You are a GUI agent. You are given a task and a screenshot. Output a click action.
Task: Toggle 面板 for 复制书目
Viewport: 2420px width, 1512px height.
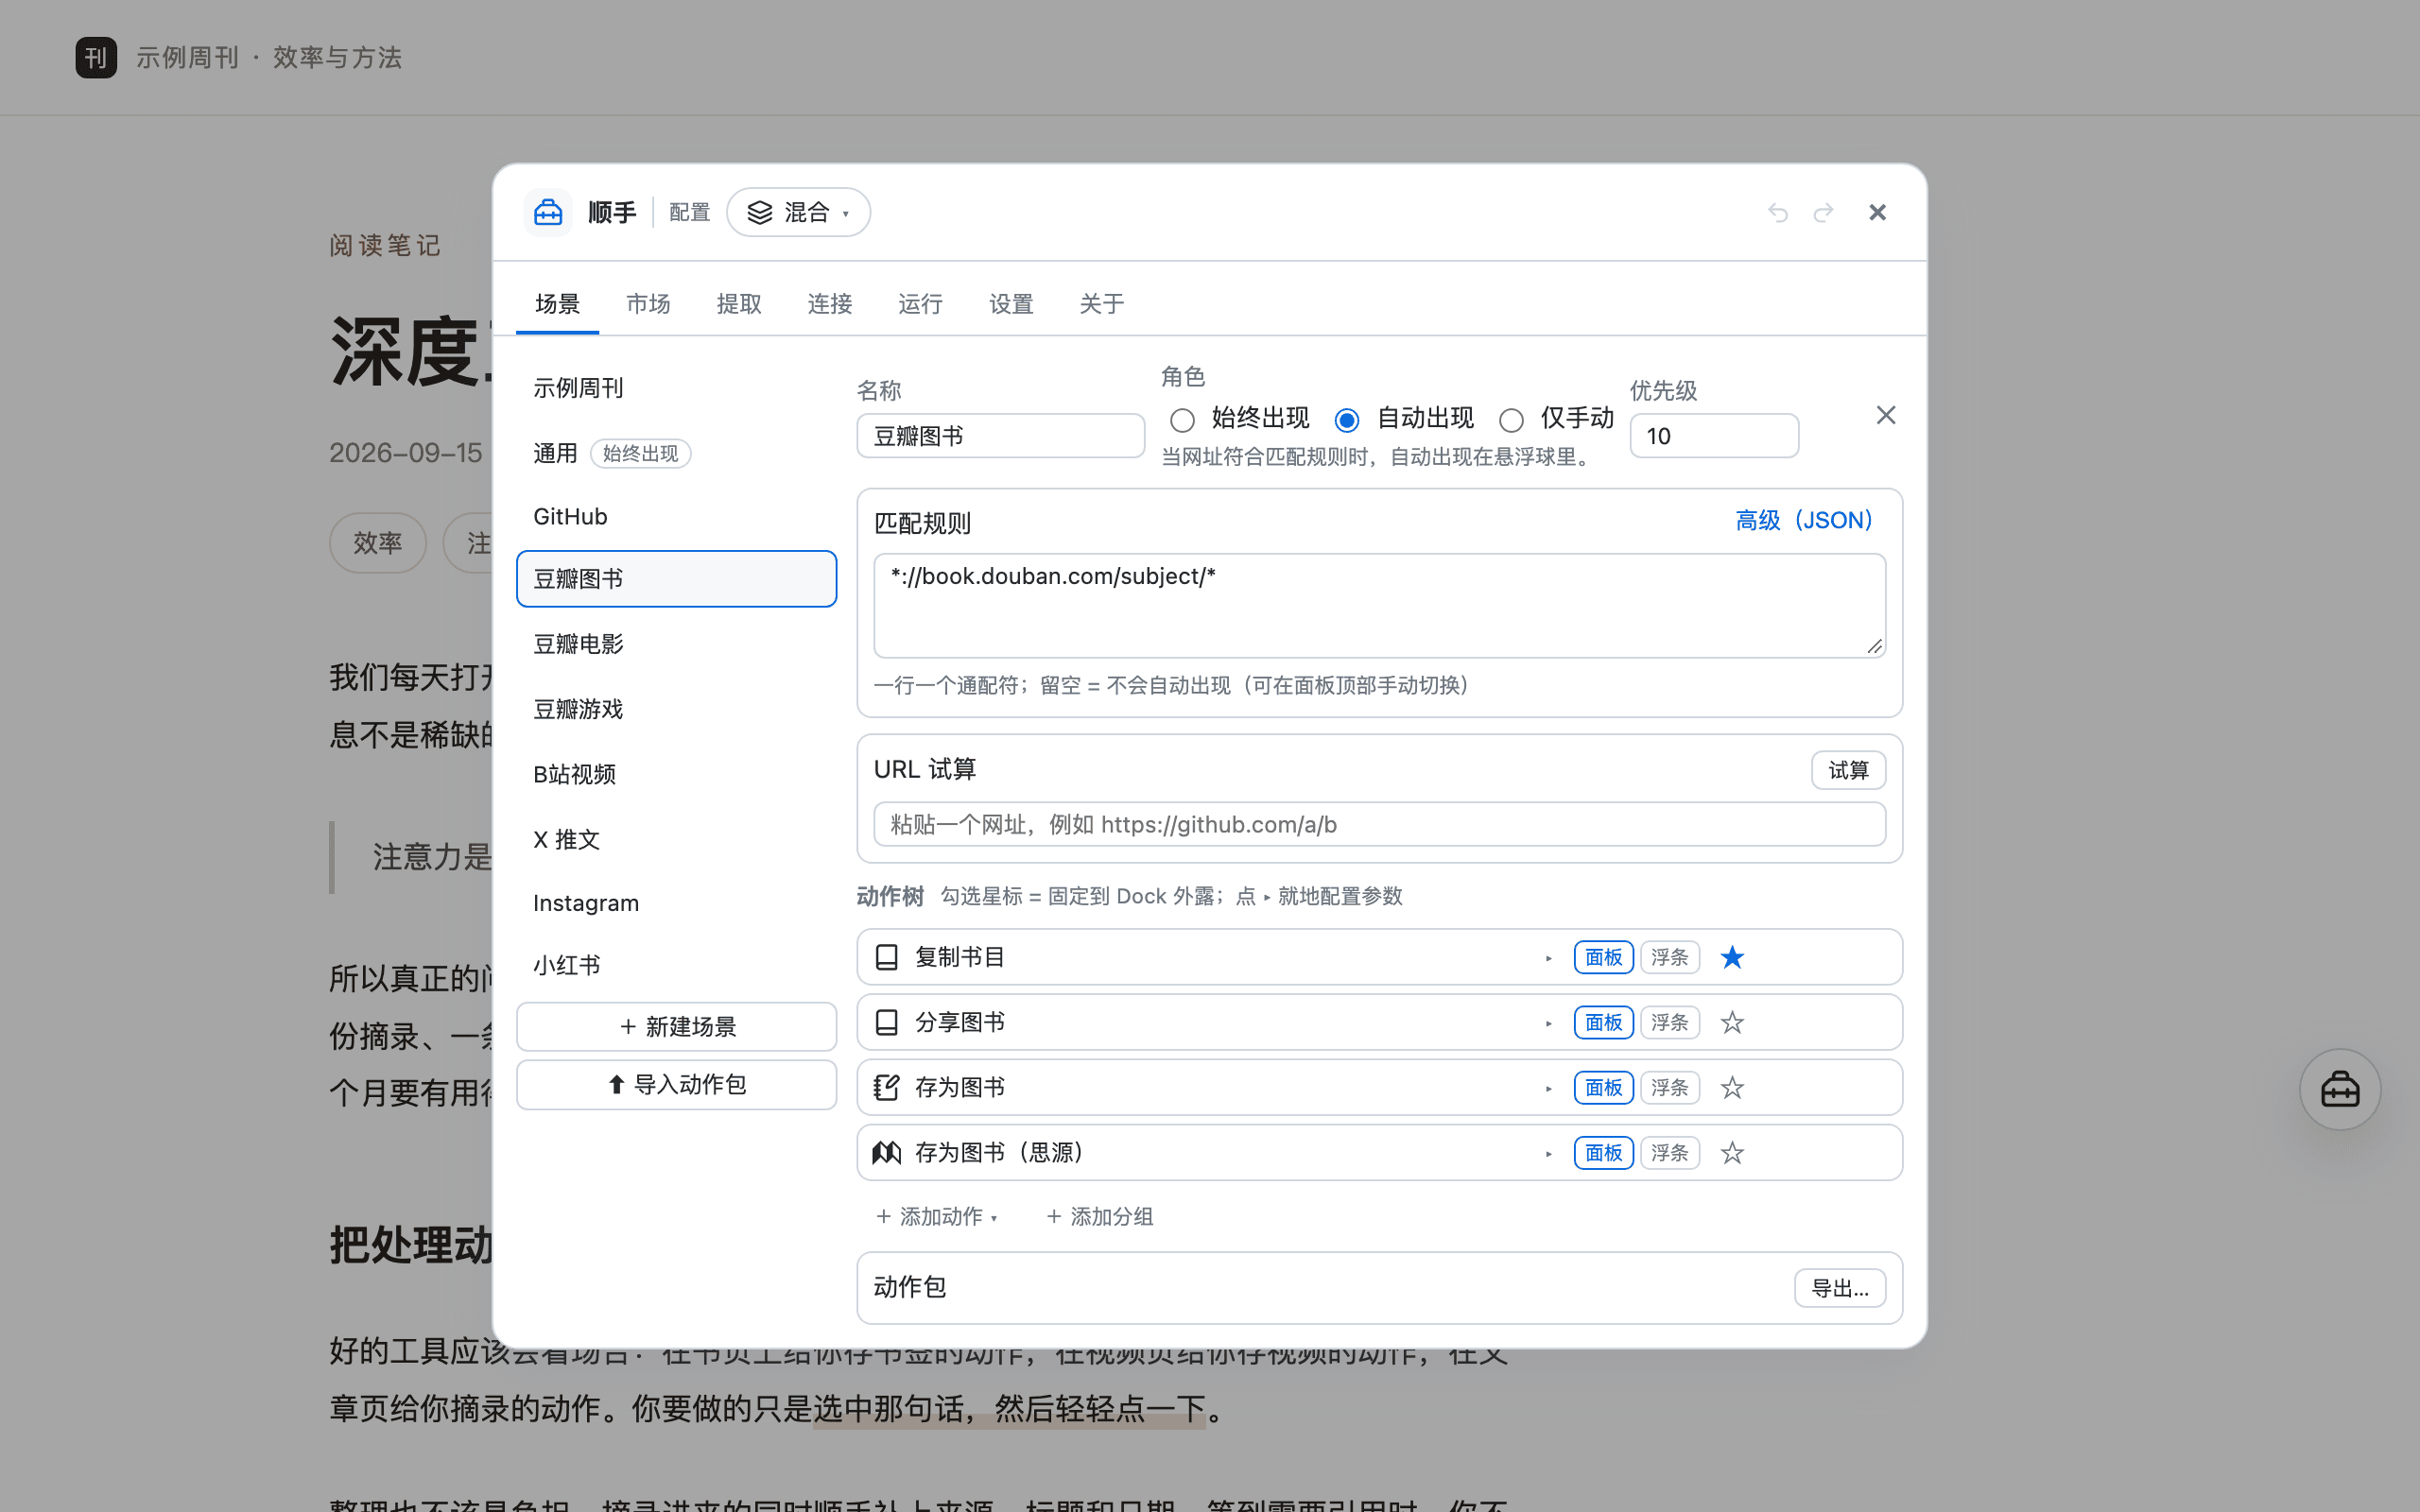tap(1603, 957)
